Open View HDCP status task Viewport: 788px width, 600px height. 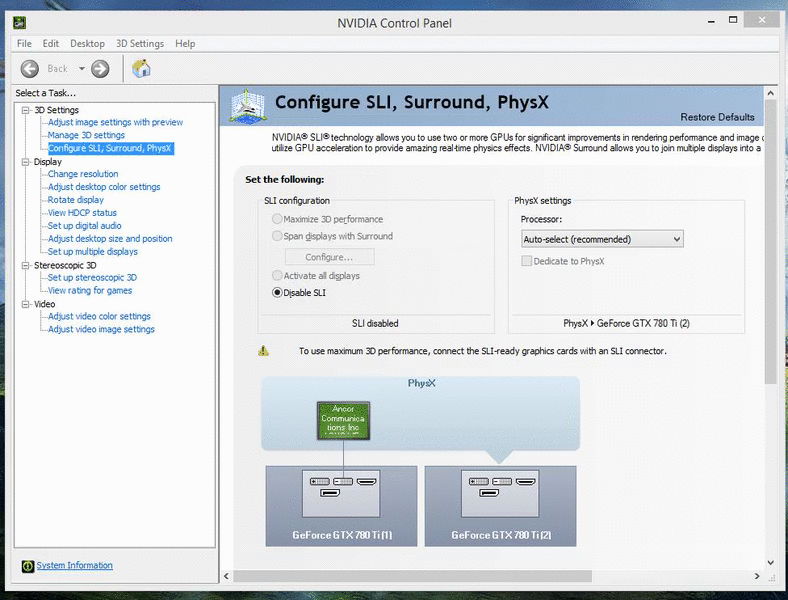click(x=82, y=213)
